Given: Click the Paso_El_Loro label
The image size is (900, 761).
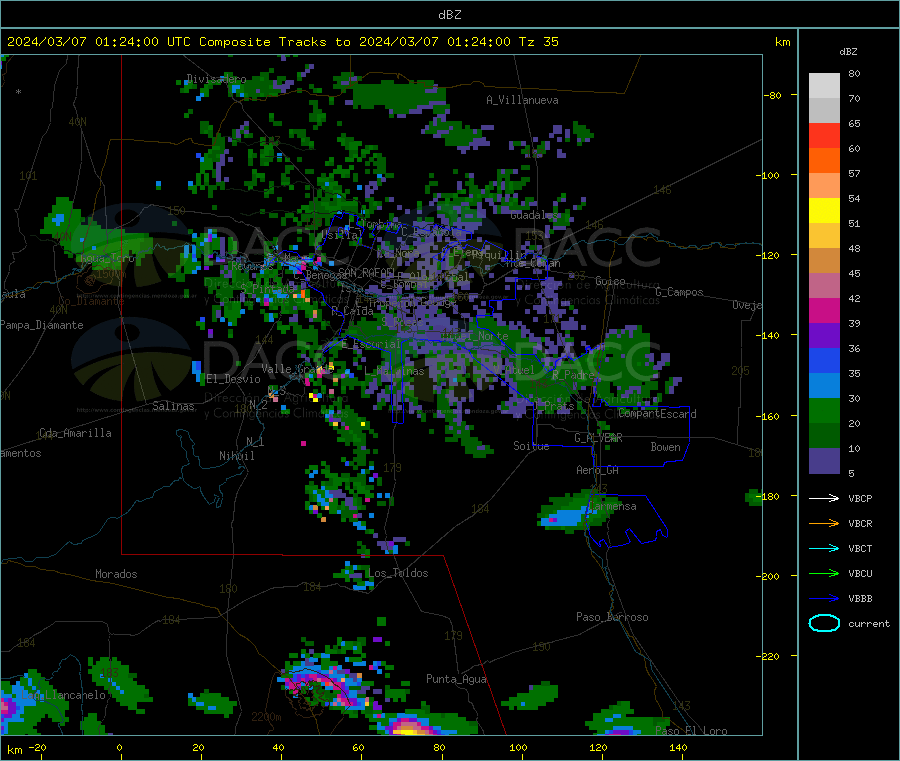Looking at the screenshot, I should (x=691, y=731).
